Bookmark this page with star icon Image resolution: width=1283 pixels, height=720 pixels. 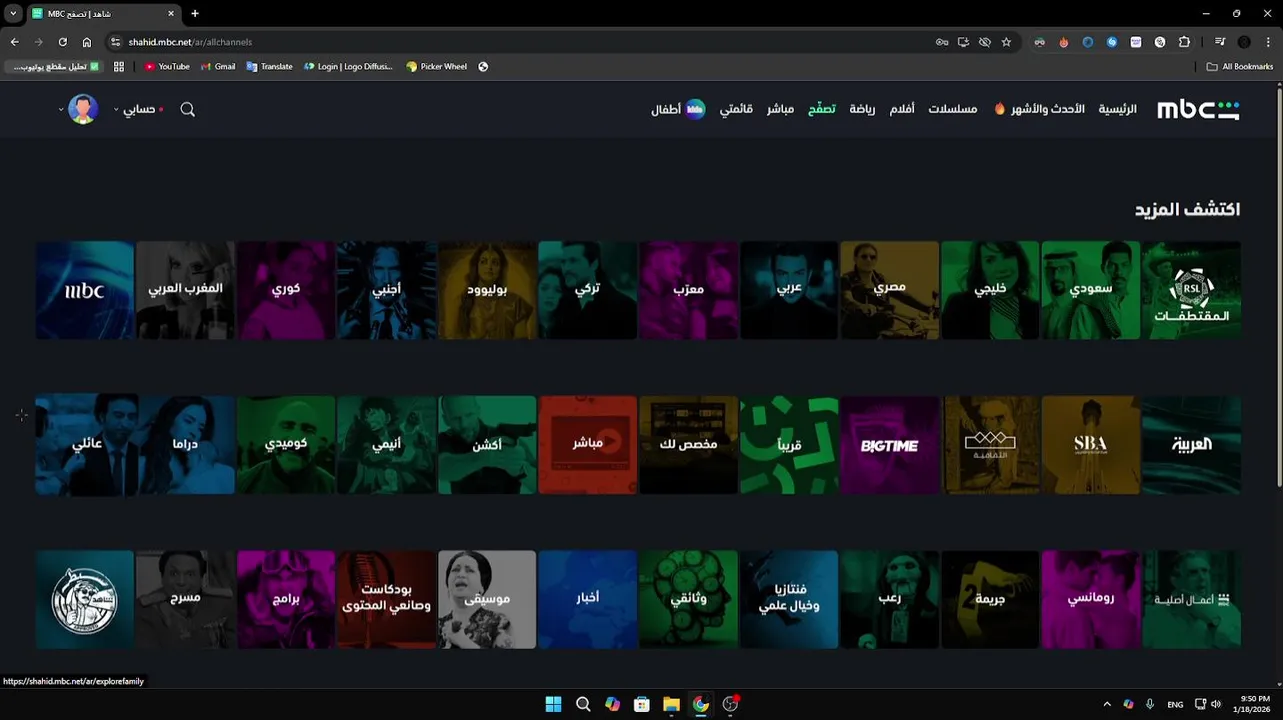pos(1006,42)
